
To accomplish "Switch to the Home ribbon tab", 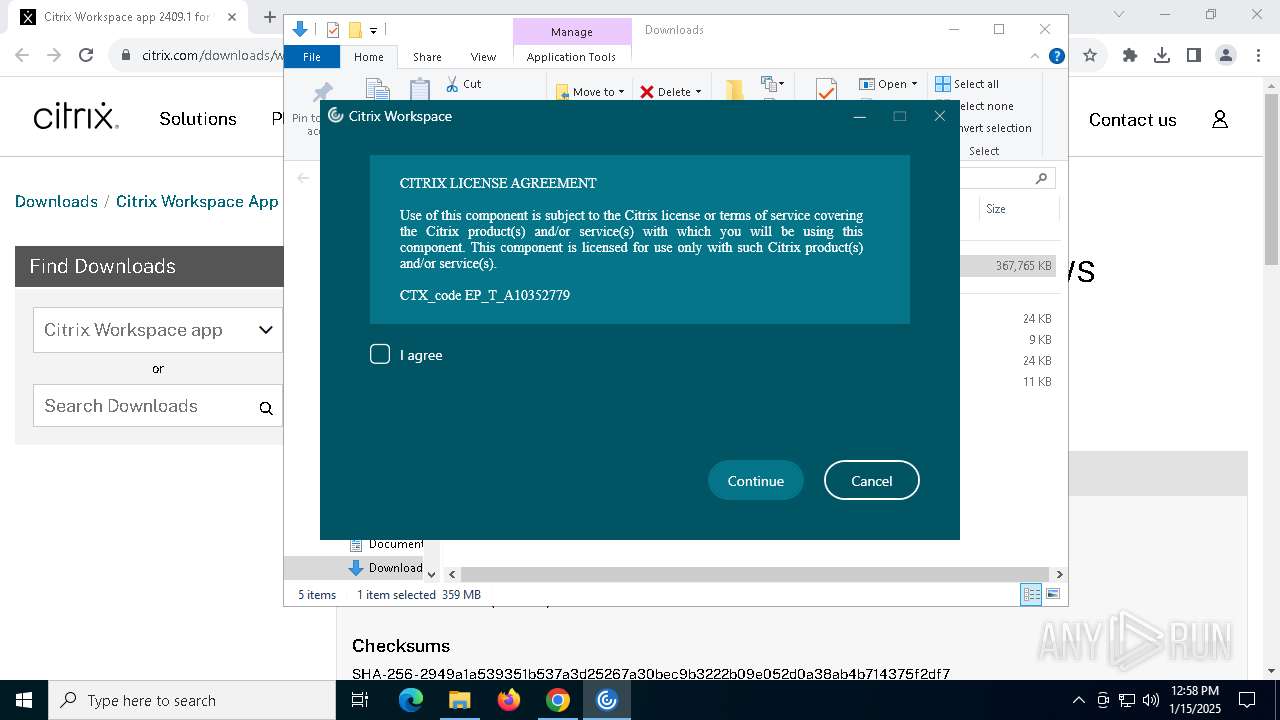I will [x=368, y=57].
